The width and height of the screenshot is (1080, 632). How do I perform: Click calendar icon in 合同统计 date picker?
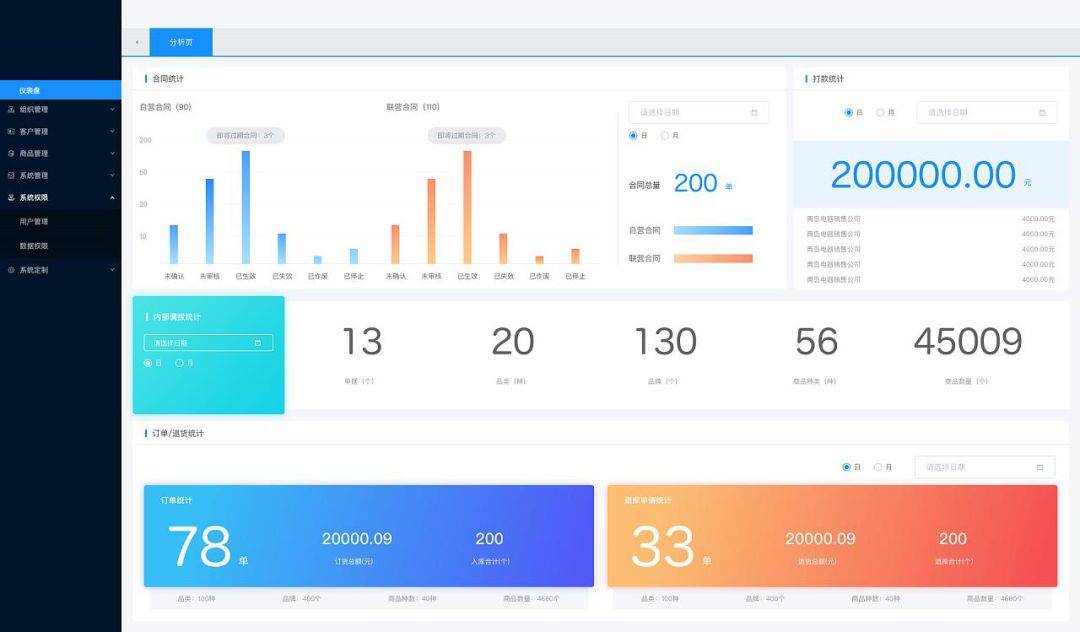click(754, 113)
